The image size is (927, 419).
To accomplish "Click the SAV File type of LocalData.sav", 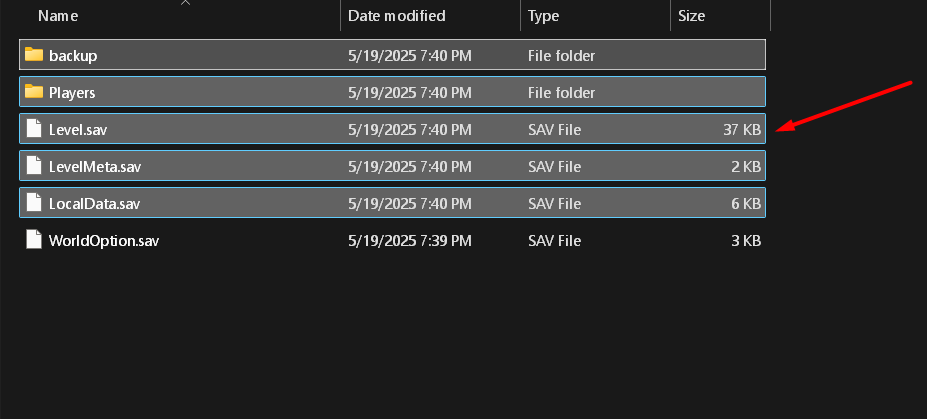I will point(554,203).
